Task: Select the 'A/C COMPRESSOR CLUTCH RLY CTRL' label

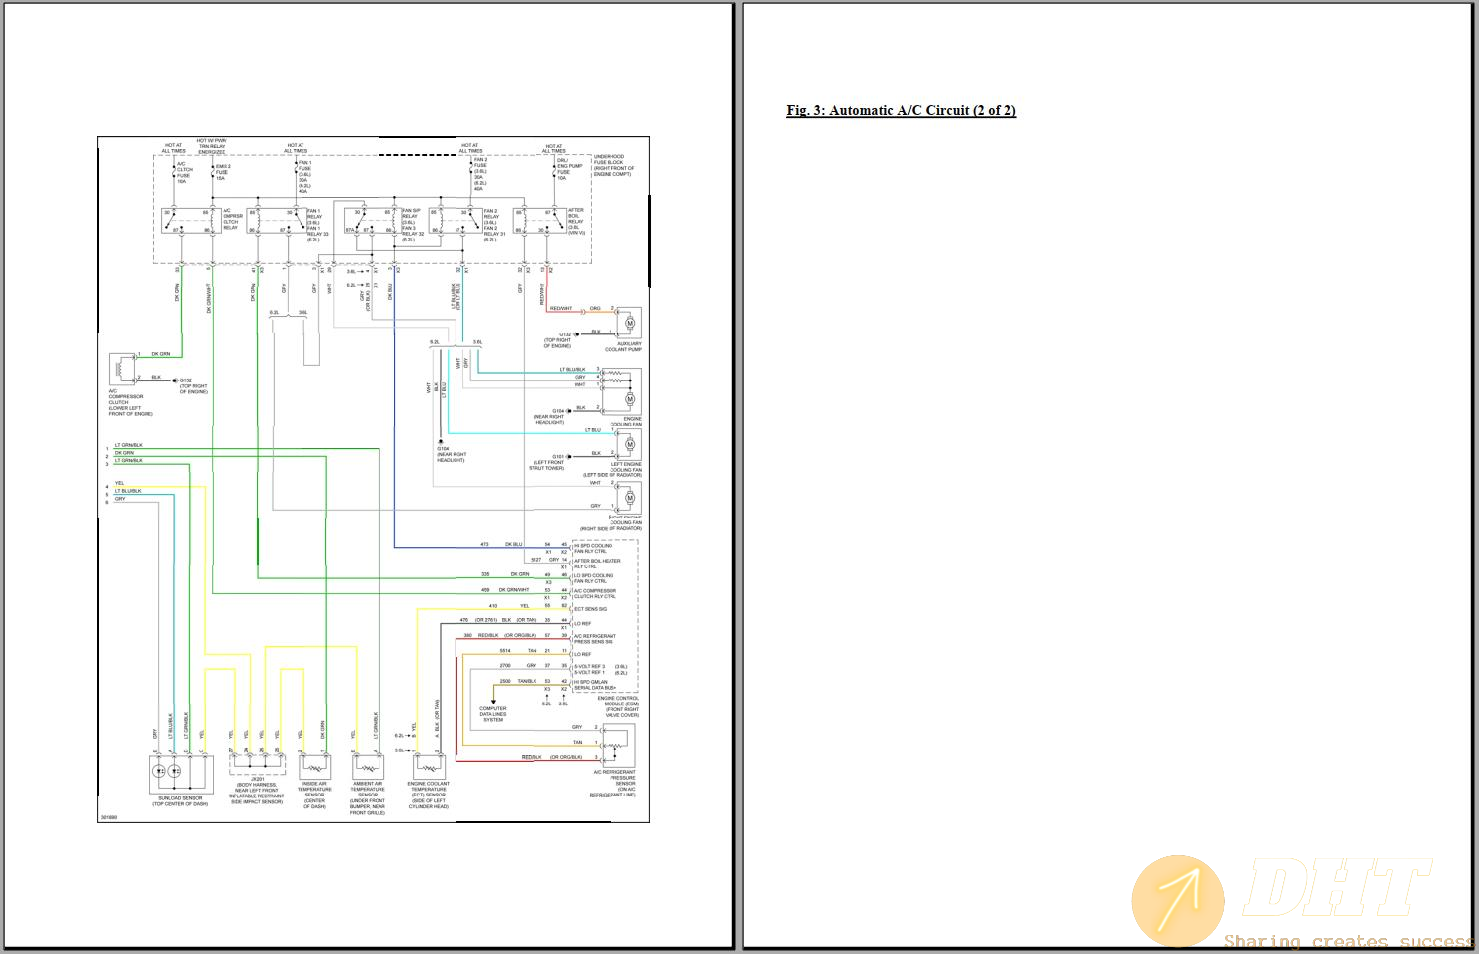Action: click(x=594, y=594)
